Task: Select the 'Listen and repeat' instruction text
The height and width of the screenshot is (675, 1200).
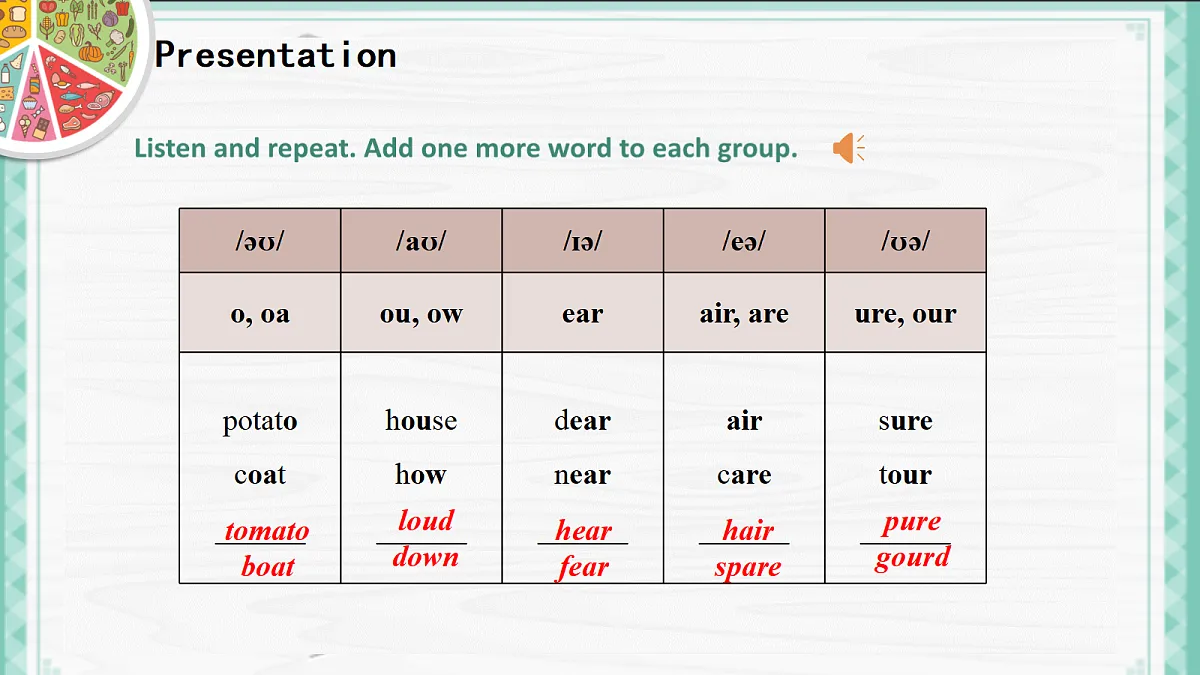Action: 466,149
